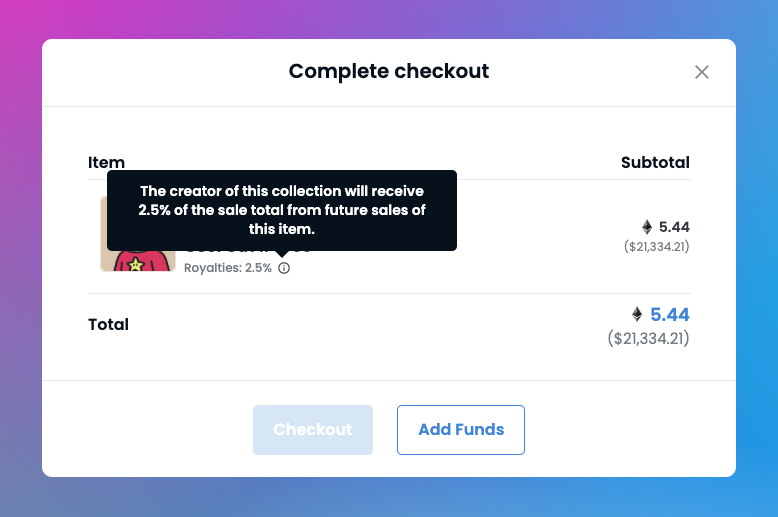Click the info icon beside Royalties
Image resolution: width=778 pixels, height=517 pixels.
click(284, 268)
